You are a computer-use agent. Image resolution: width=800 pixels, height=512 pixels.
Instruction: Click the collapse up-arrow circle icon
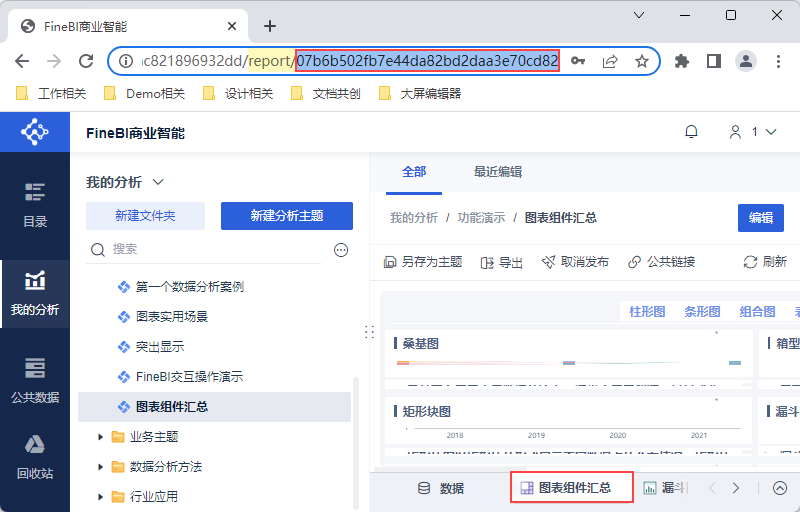(780, 489)
